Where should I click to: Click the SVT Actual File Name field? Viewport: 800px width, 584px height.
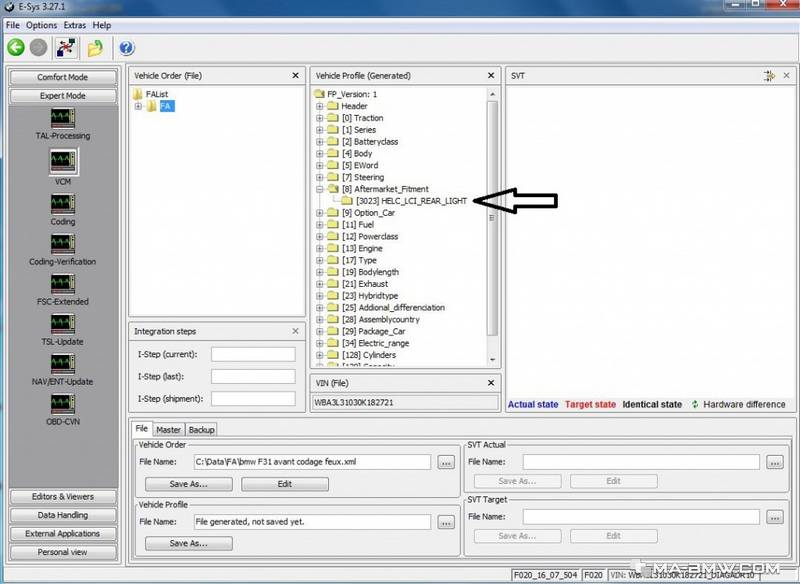pyautogui.click(x=641, y=462)
